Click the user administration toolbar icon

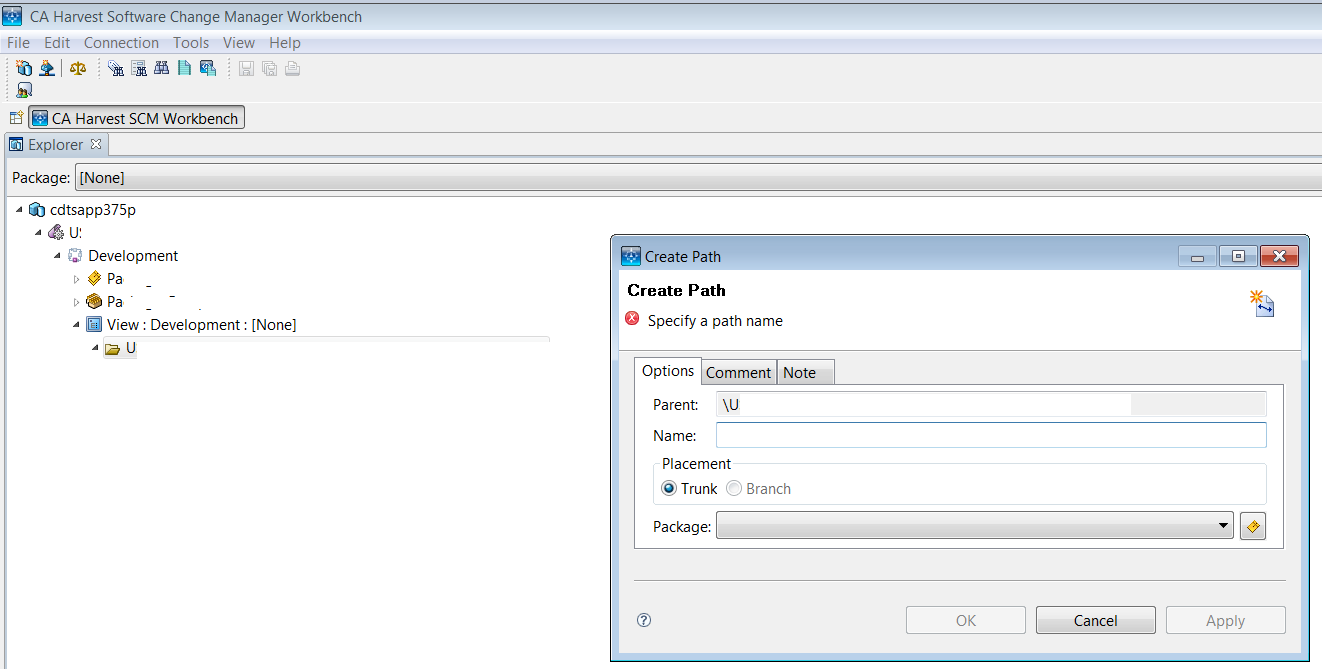pos(24,89)
